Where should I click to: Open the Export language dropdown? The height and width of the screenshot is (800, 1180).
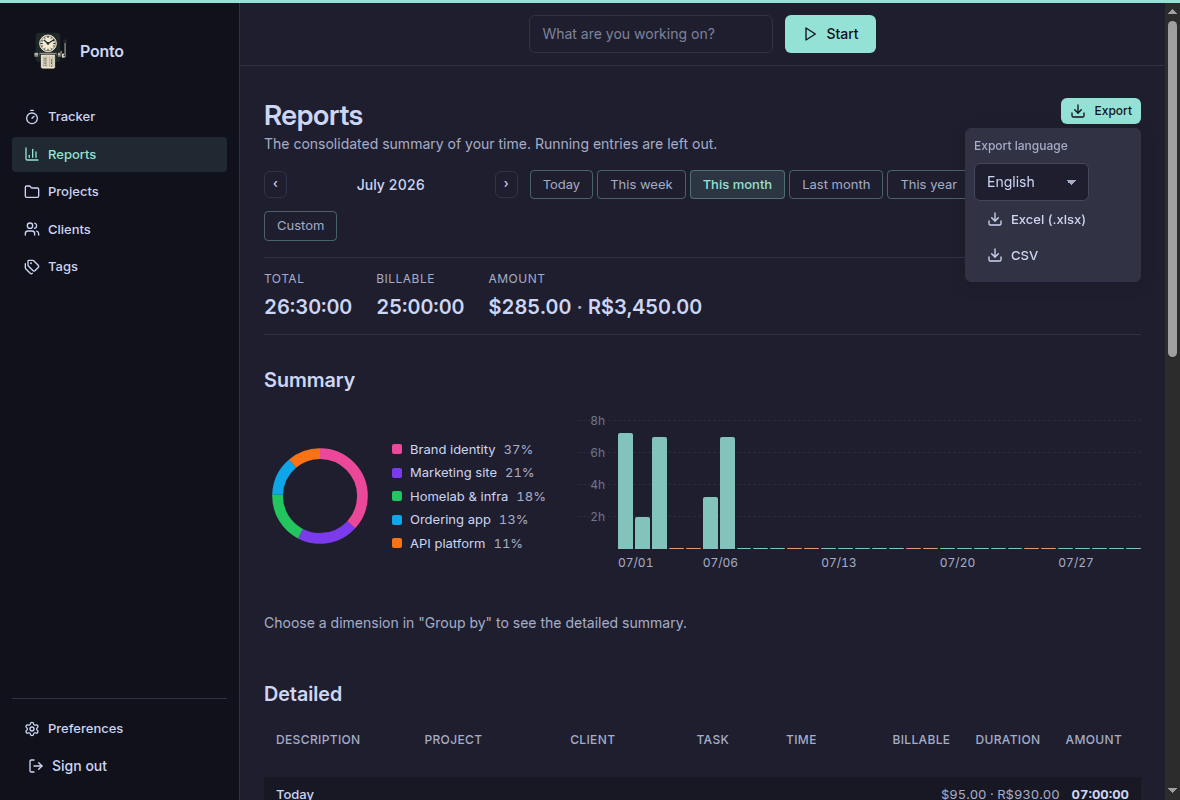click(x=1031, y=182)
